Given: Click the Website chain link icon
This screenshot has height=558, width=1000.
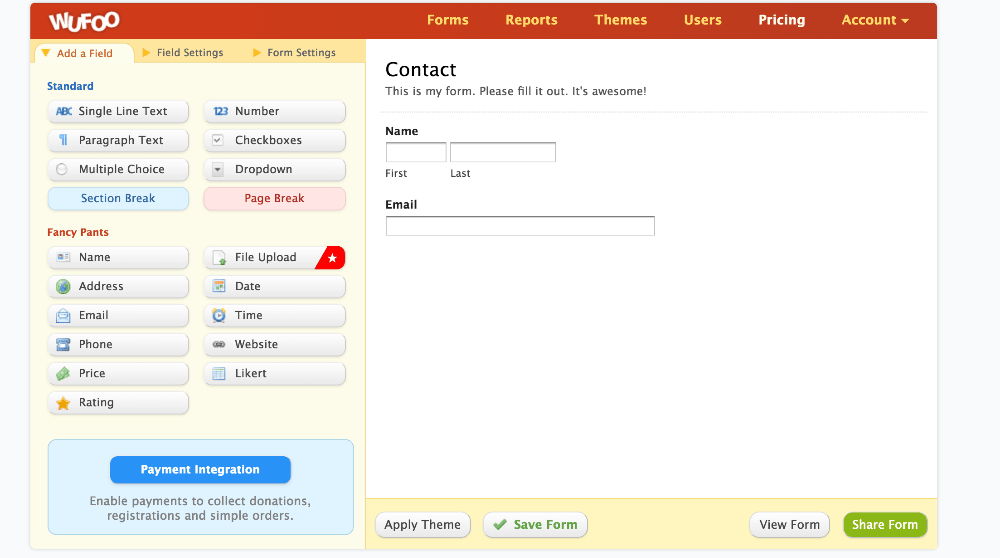Looking at the screenshot, I should pos(219,344).
